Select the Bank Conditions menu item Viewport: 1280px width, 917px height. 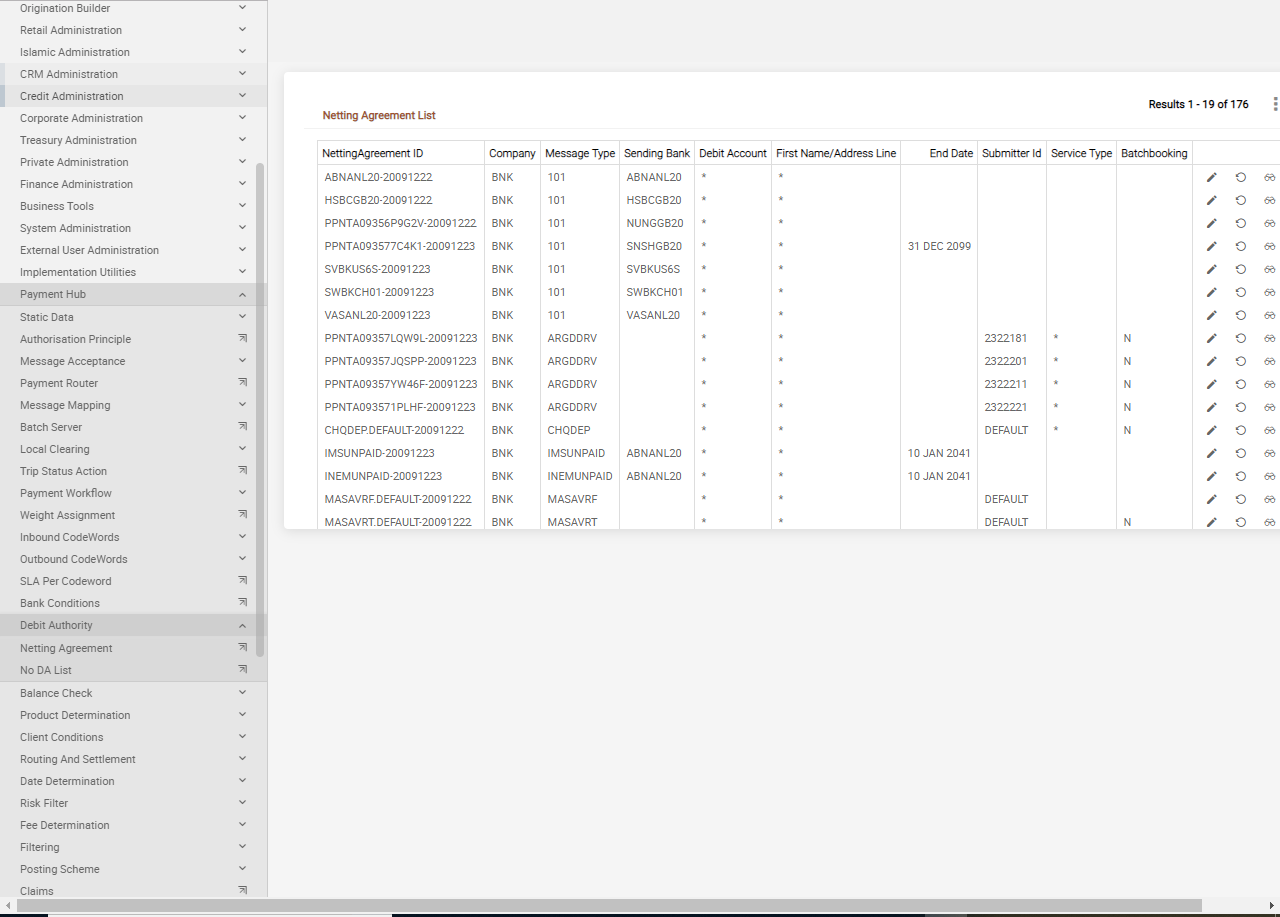tap(60, 603)
